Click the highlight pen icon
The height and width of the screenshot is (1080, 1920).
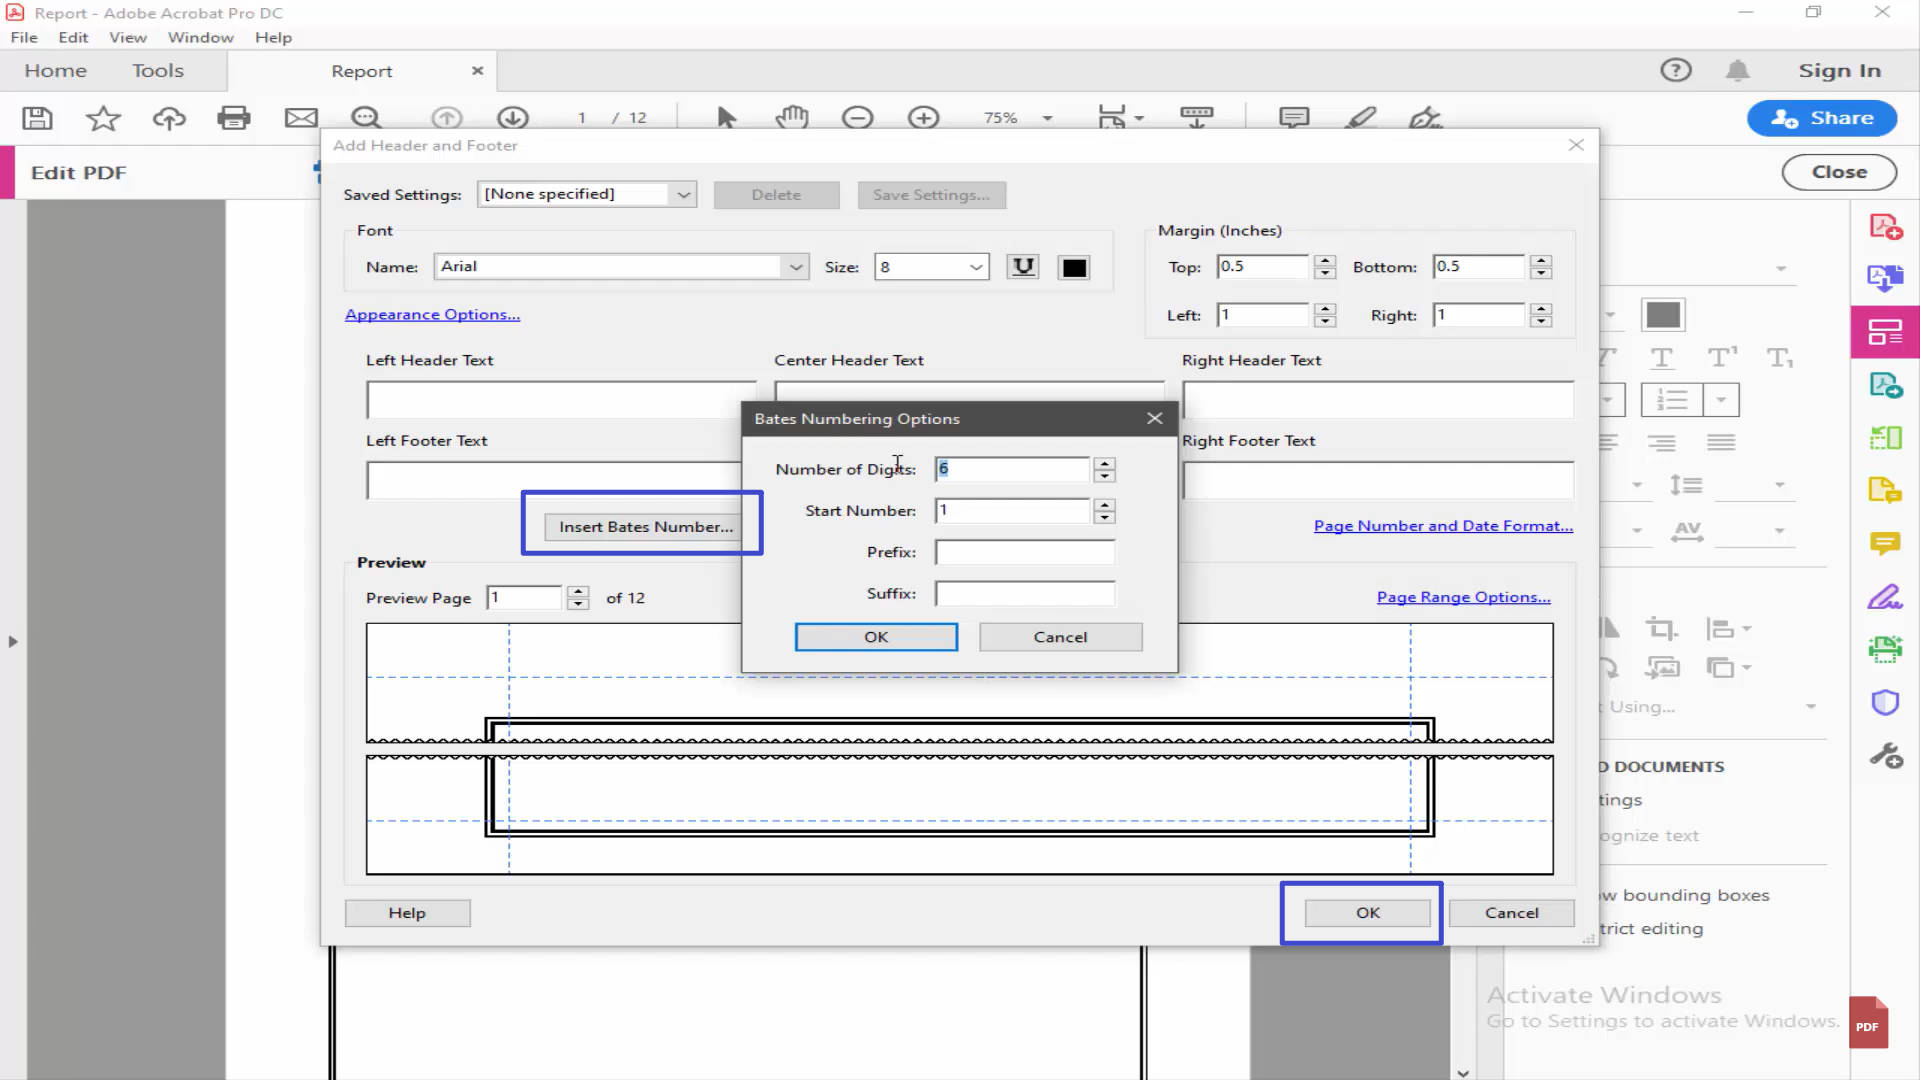tap(1360, 118)
